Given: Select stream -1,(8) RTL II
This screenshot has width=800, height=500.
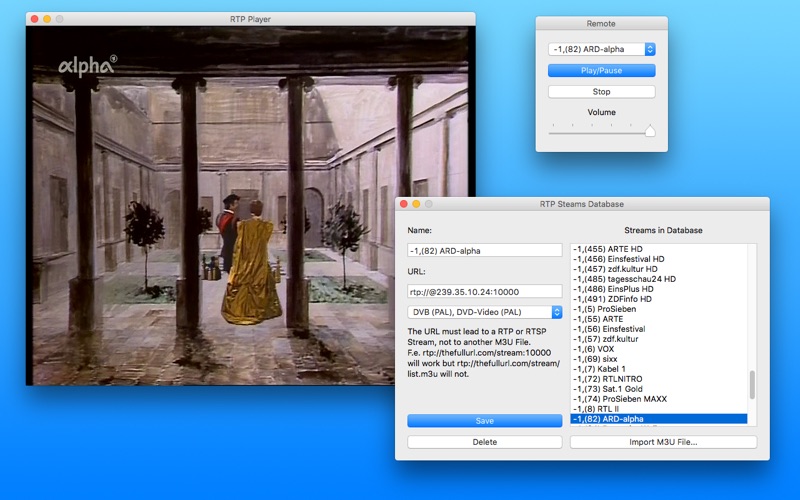Looking at the screenshot, I should 659,409.
